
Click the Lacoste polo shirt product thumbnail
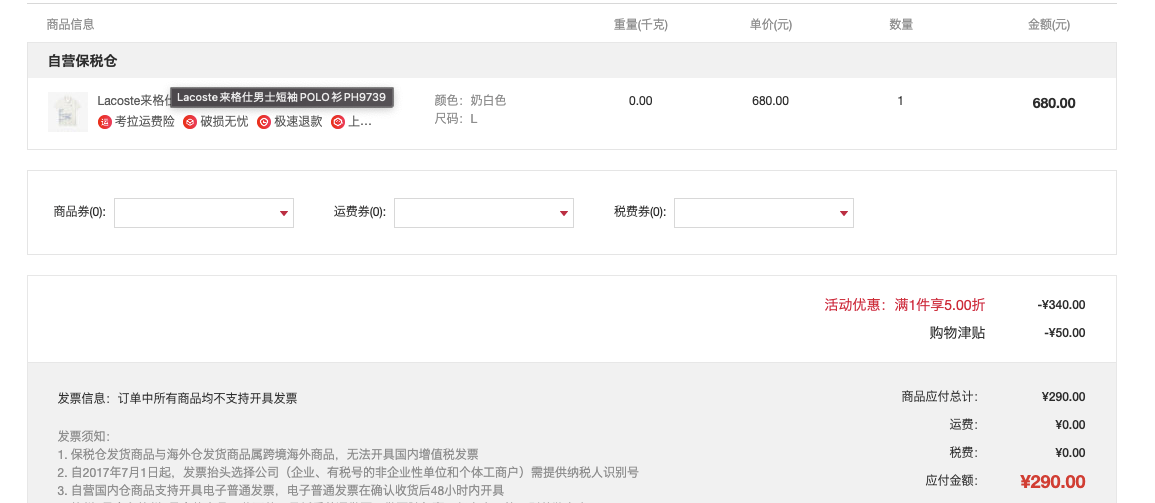68,112
